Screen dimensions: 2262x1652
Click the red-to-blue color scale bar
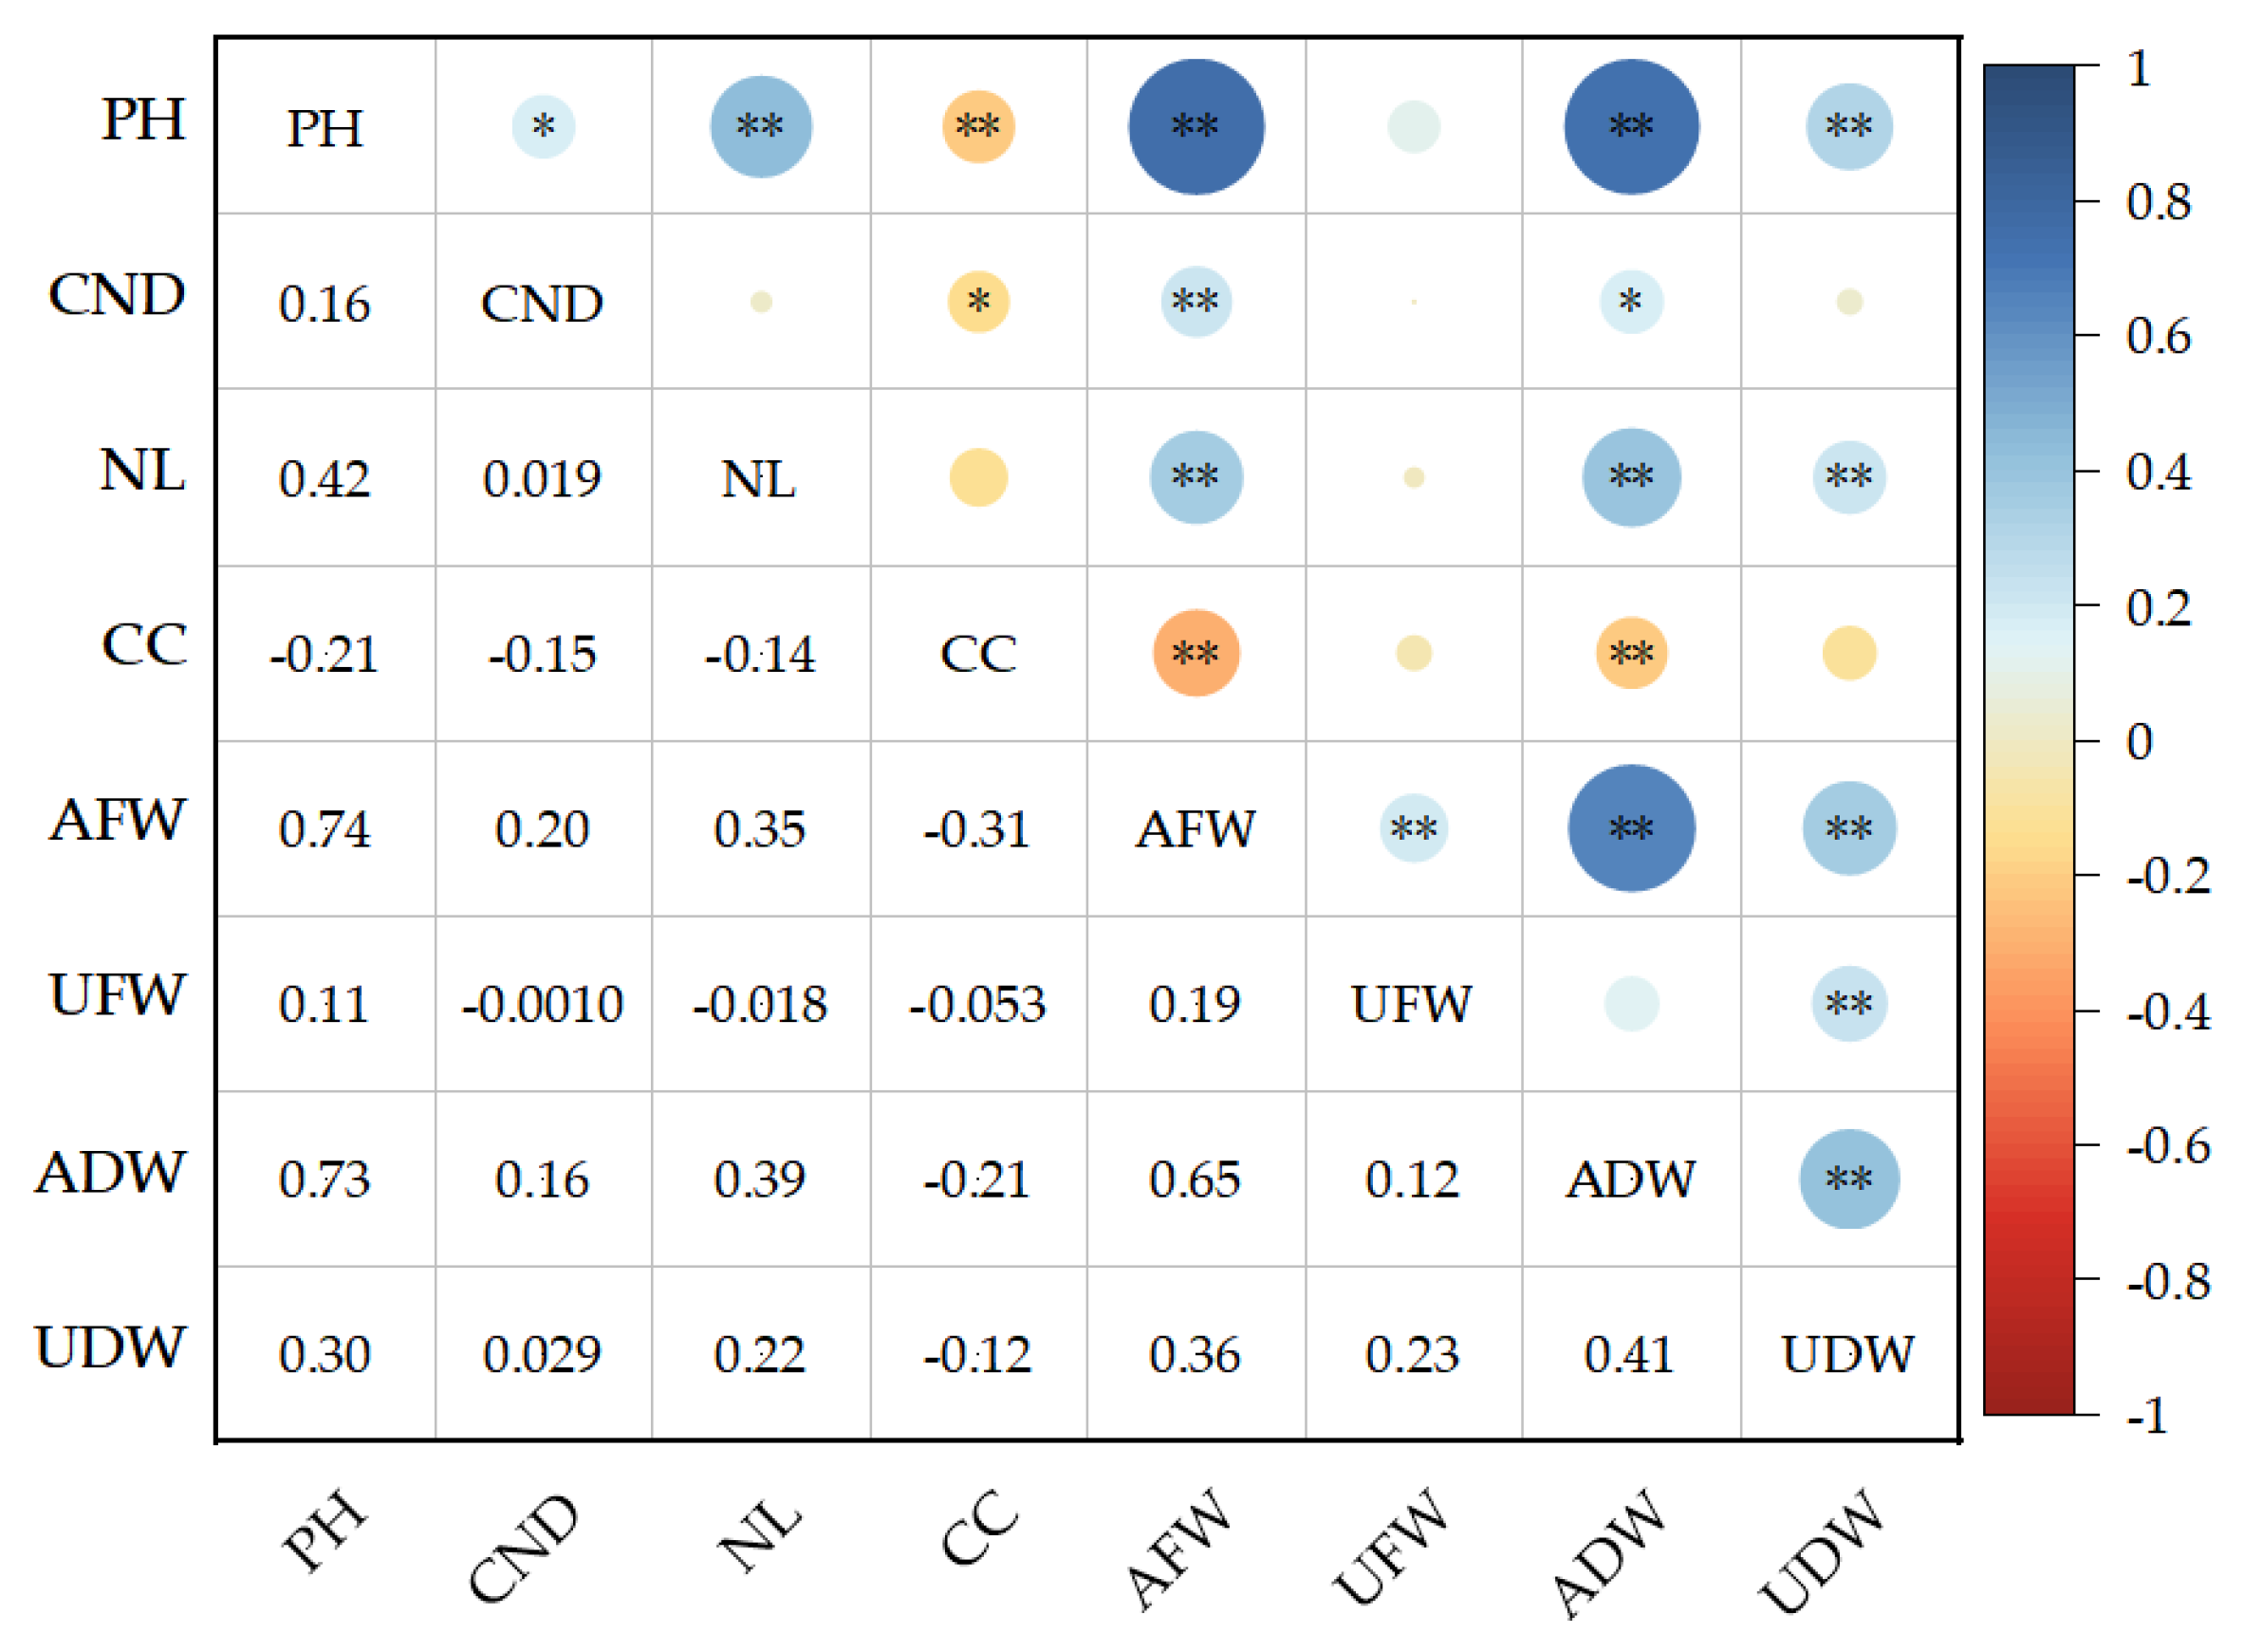2029,740
